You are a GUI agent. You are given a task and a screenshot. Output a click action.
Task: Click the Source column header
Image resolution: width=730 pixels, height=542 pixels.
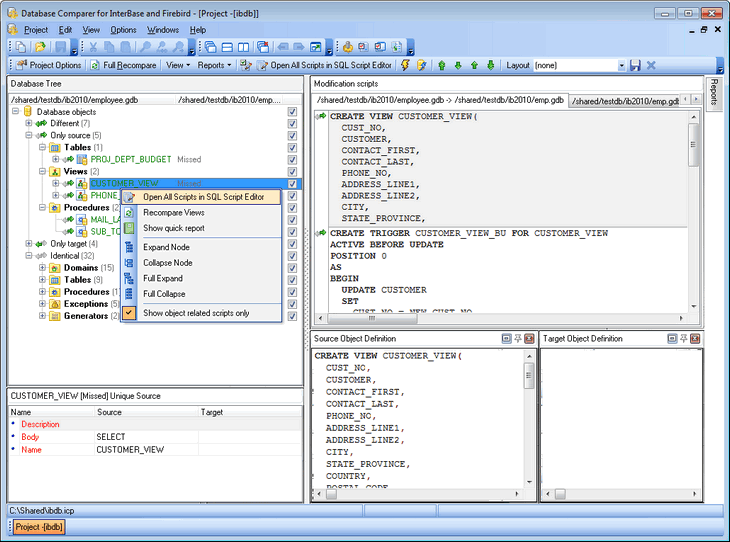[x=146, y=412]
